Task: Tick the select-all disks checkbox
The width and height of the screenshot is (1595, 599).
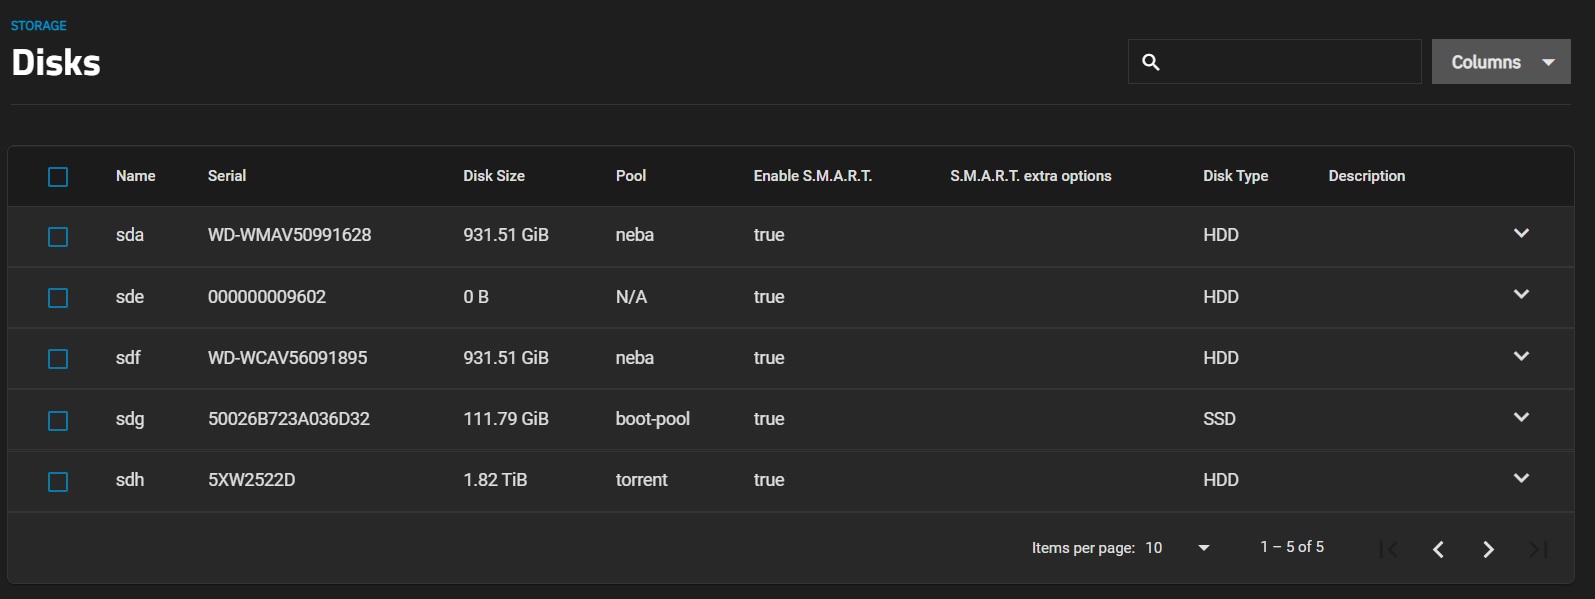Action: tap(58, 177)
